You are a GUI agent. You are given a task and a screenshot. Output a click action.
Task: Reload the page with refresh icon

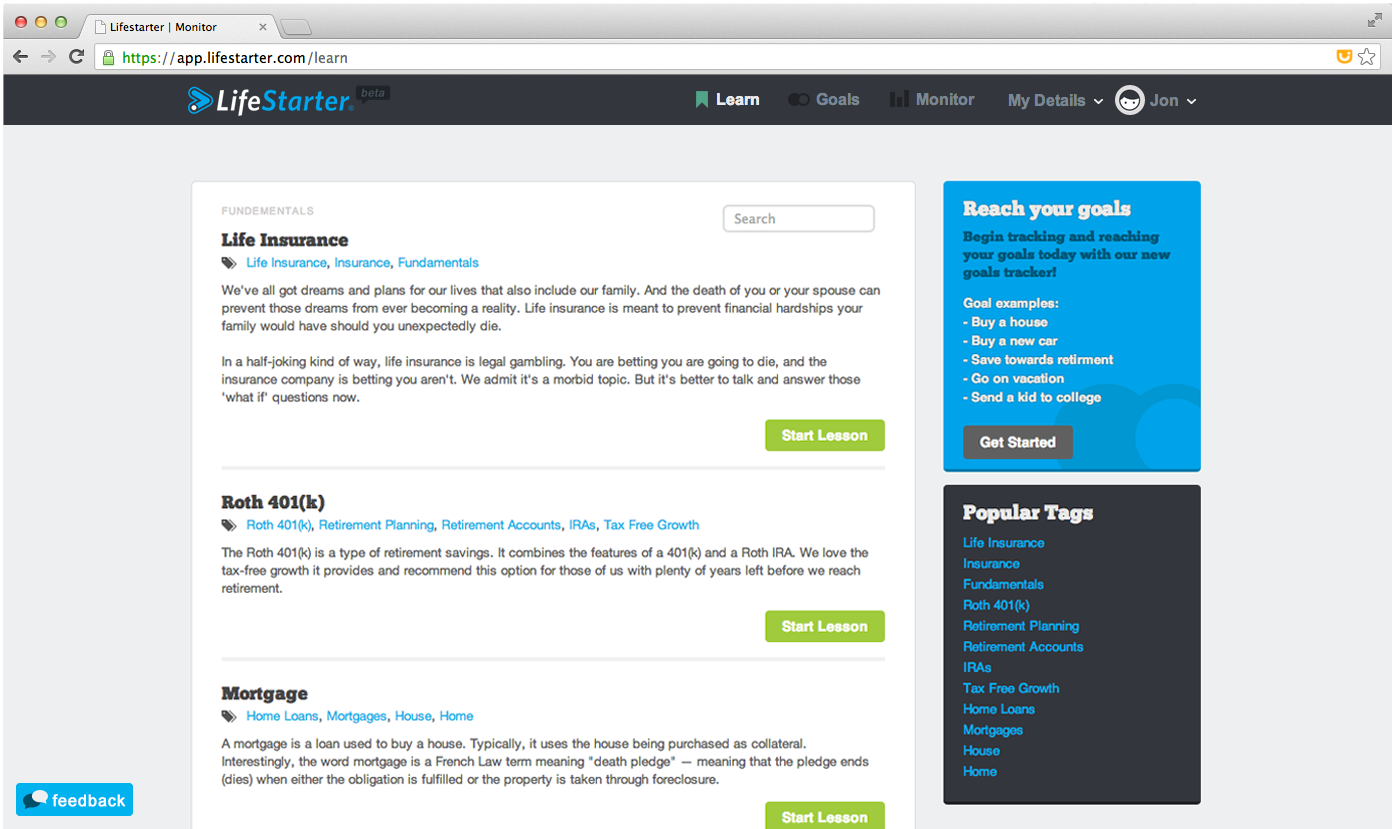coord(76,57)
